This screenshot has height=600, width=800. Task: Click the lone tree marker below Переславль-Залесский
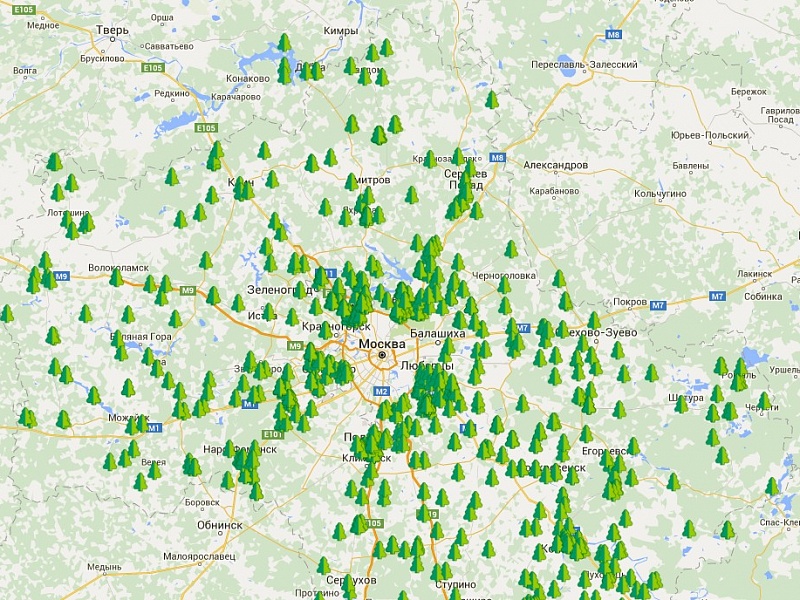[492, 100]
